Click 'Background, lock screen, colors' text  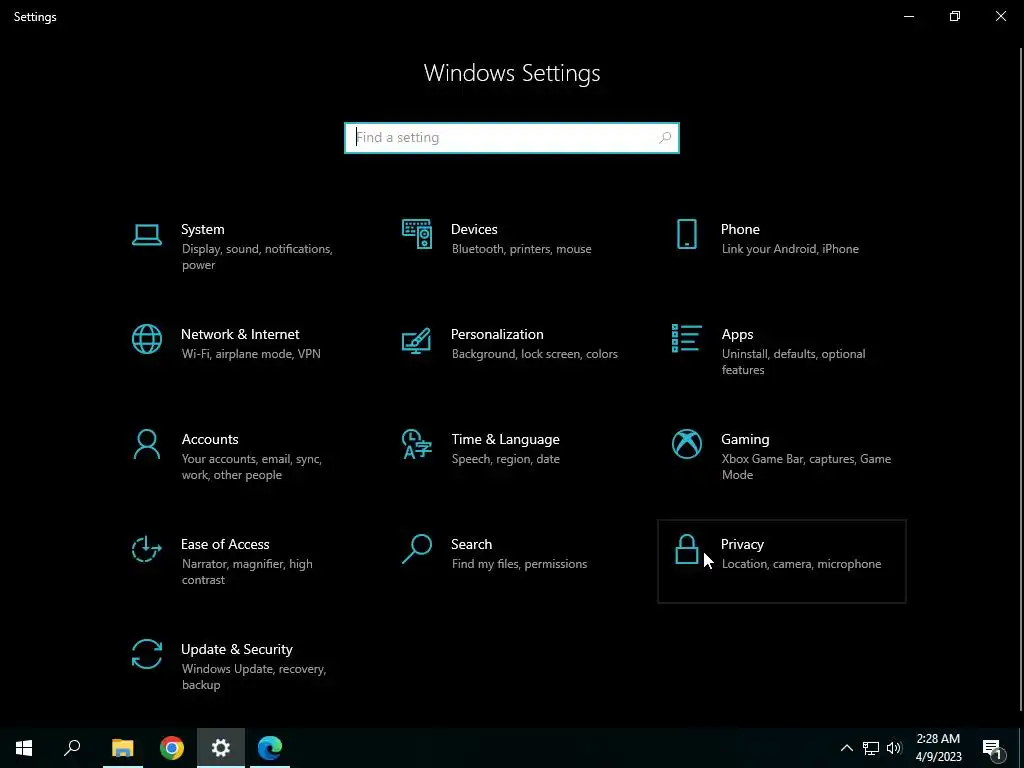[x=534, y=354]
